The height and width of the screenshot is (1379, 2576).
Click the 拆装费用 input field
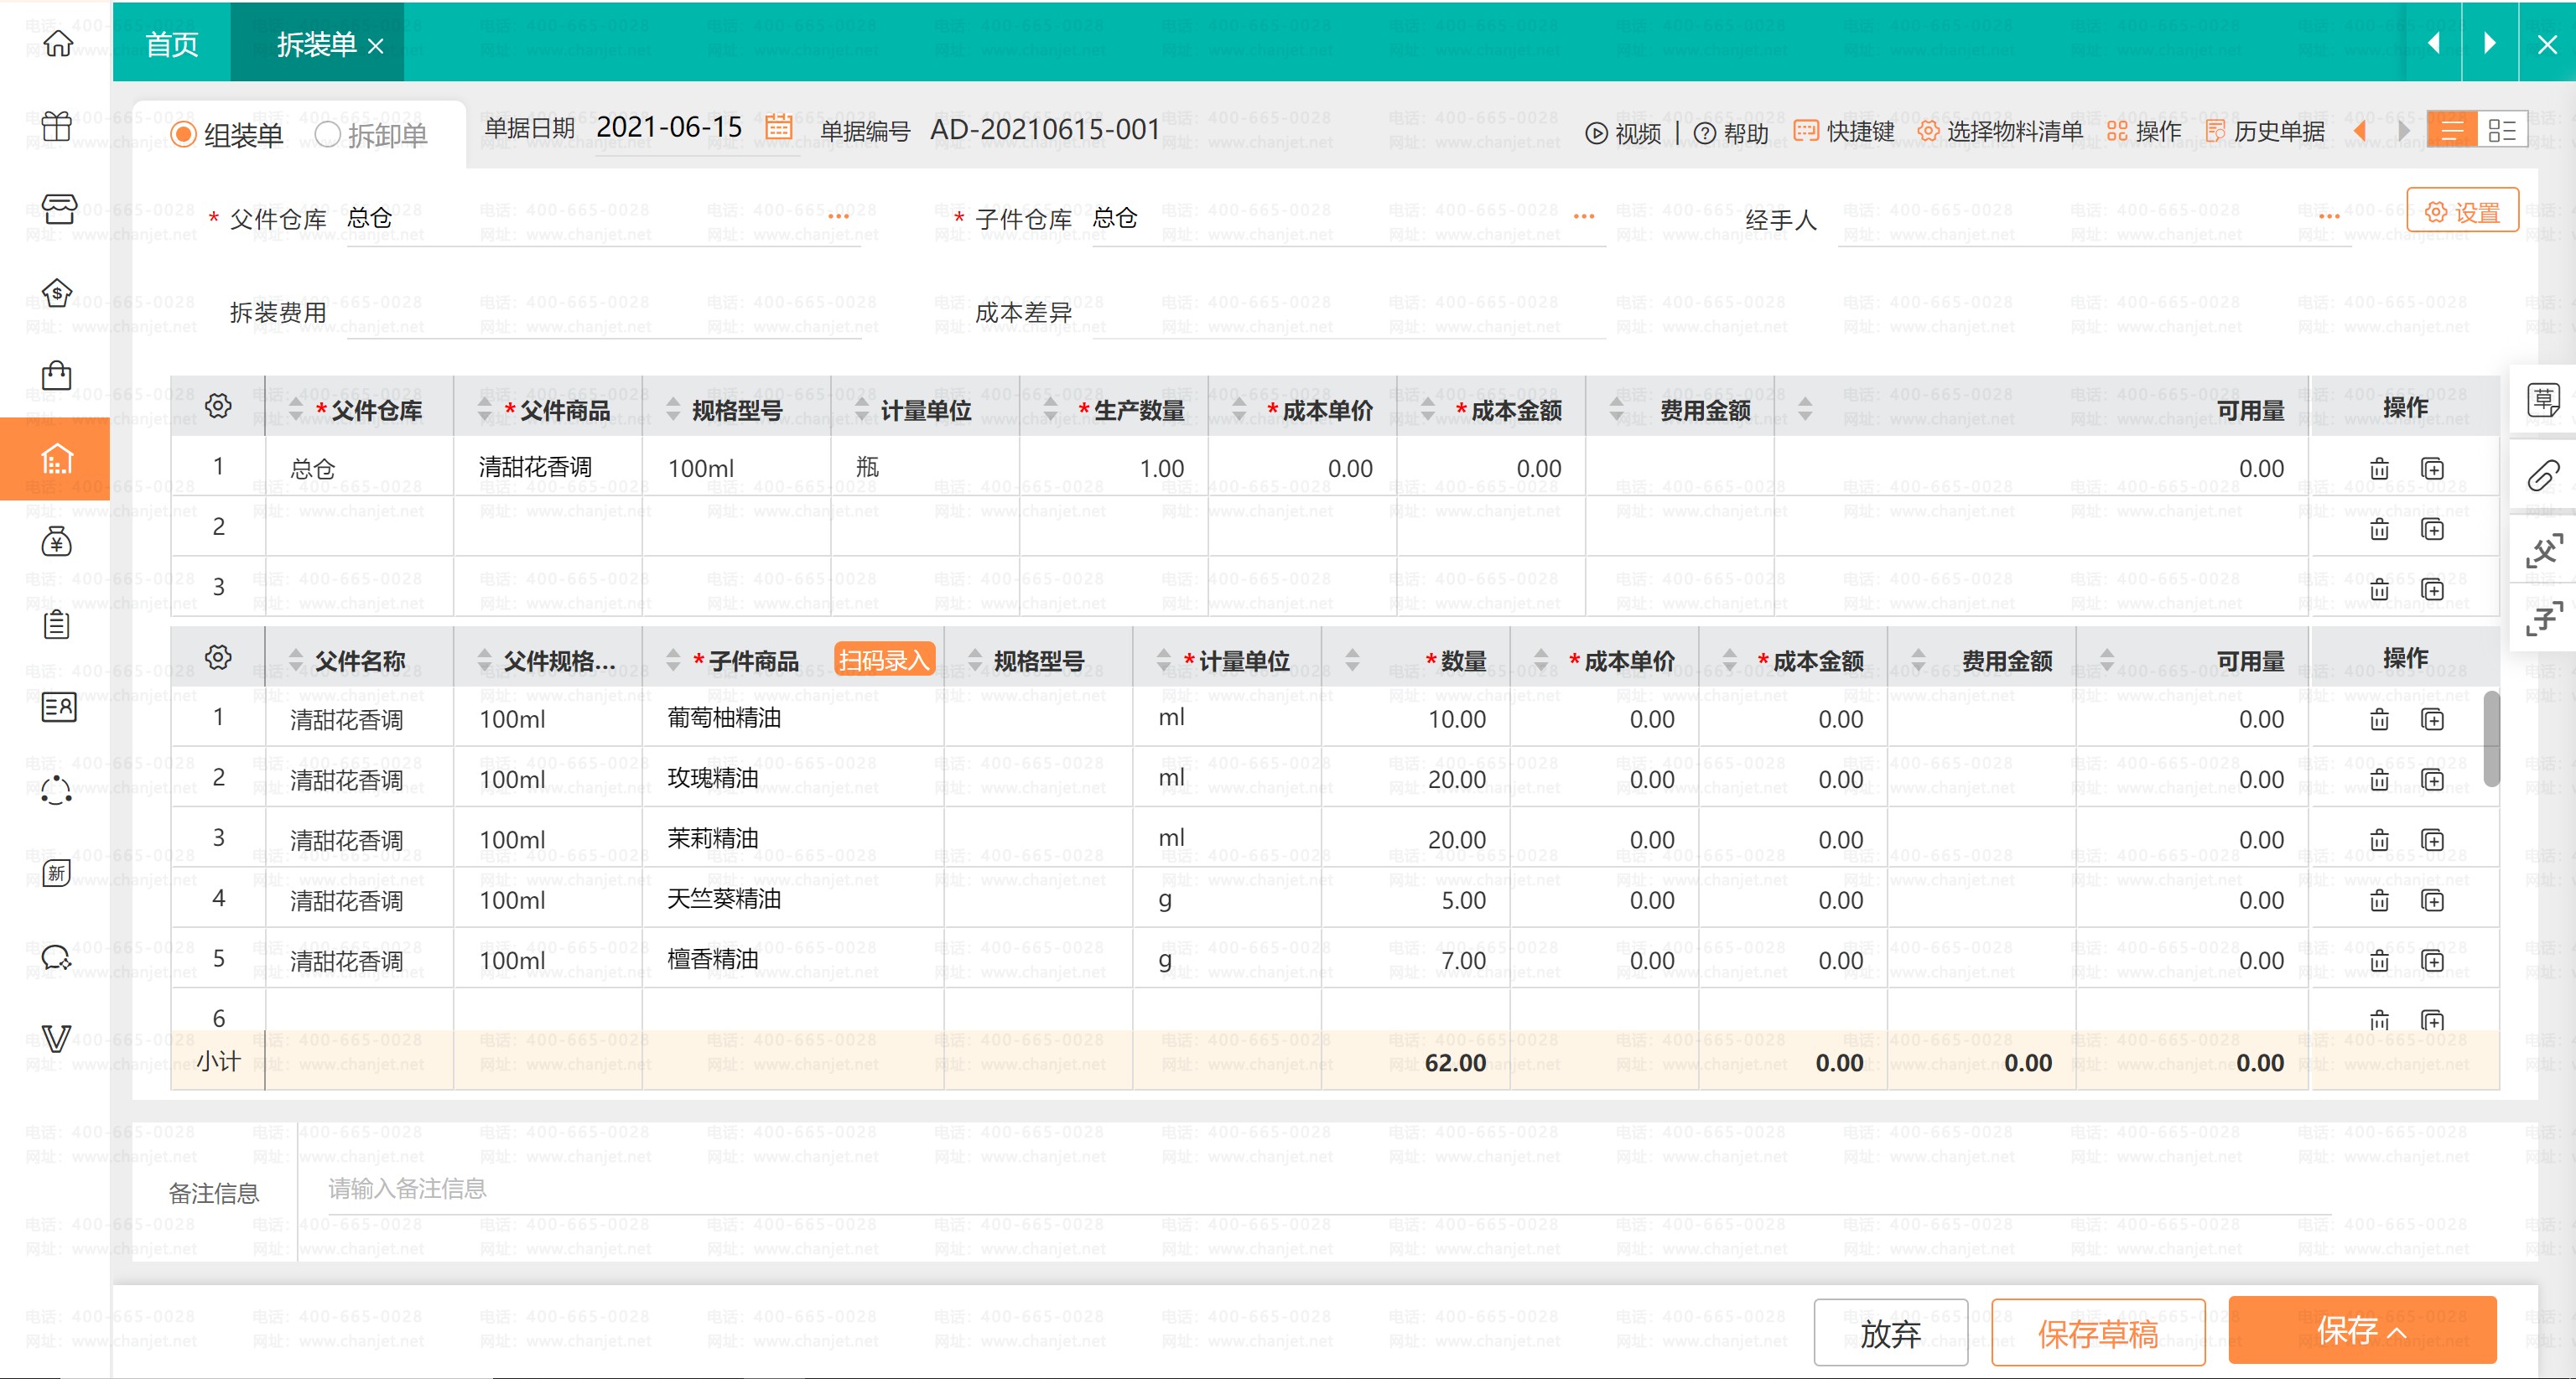(603, 313)
